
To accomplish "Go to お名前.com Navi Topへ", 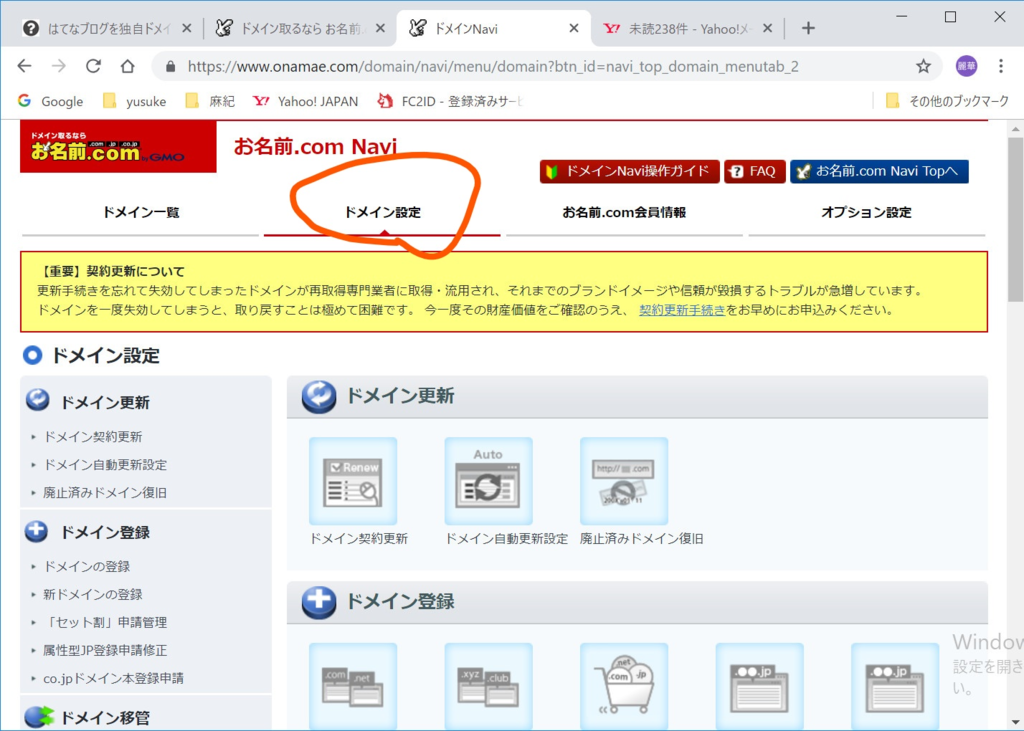I will [879, 171].
